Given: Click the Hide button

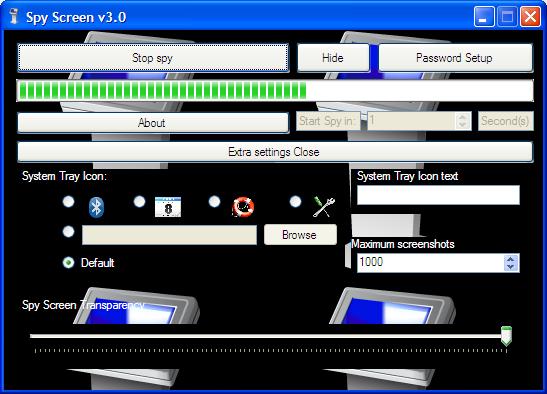Looking at the screenshot, I should click(x=333, y=58).
